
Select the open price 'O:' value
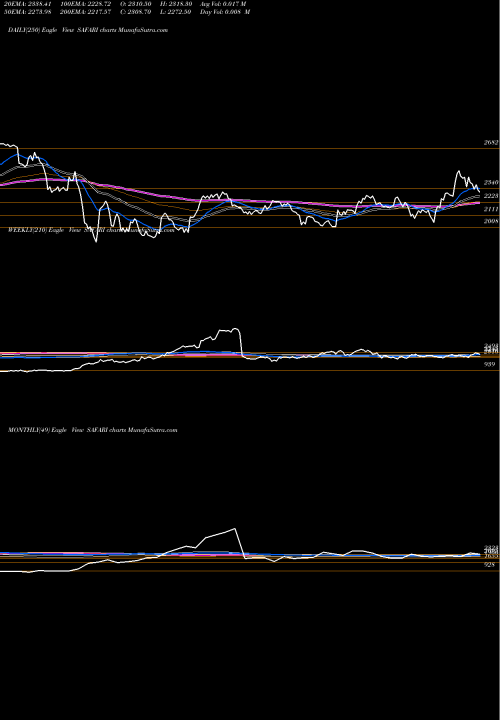pos(136,4)
